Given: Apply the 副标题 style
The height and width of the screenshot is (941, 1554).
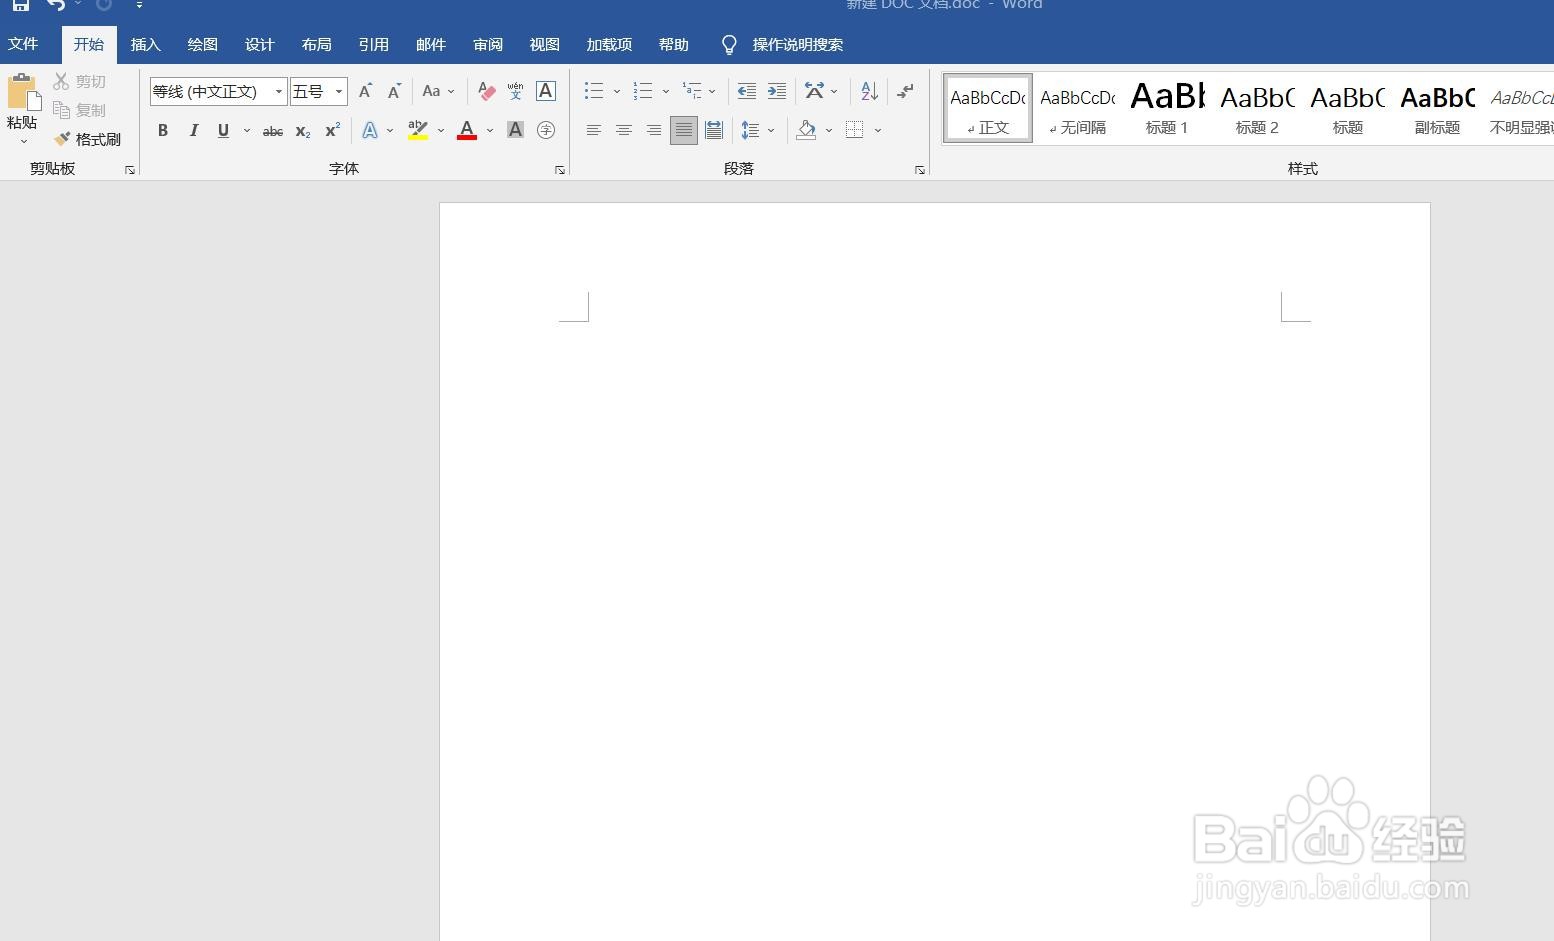Looking at the screenshot, I should coord(1437,108).
